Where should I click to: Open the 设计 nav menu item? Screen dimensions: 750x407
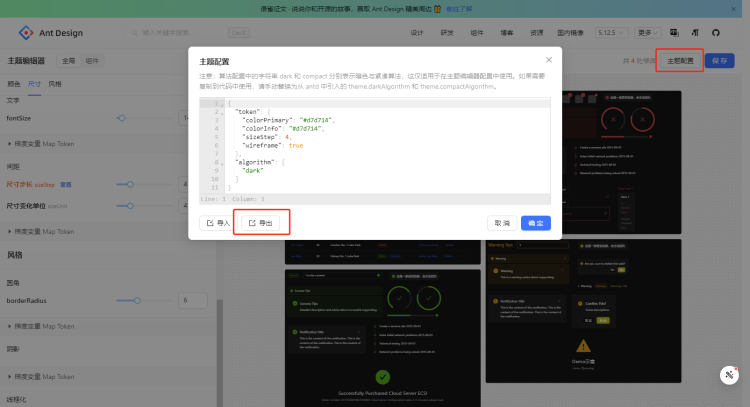[x=417, y=33]
